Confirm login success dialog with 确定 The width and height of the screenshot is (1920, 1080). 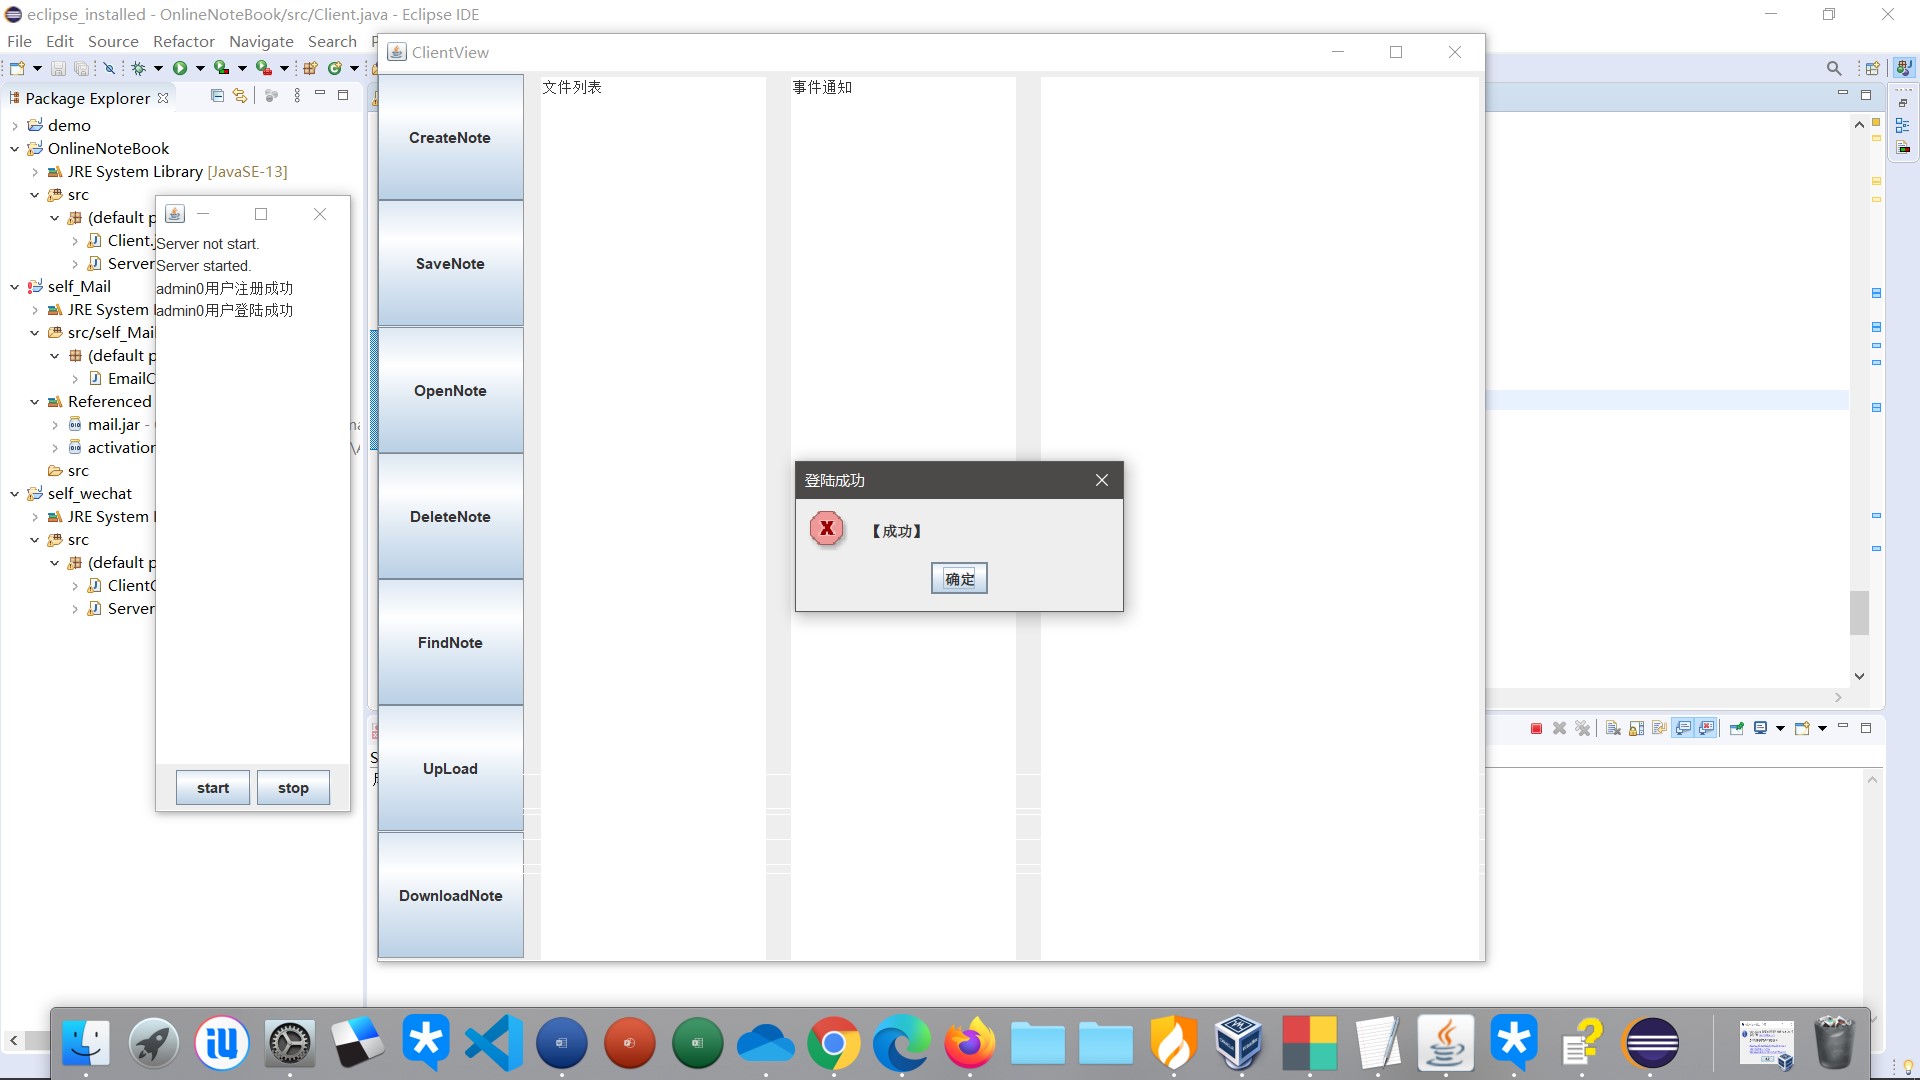point(959,578)
